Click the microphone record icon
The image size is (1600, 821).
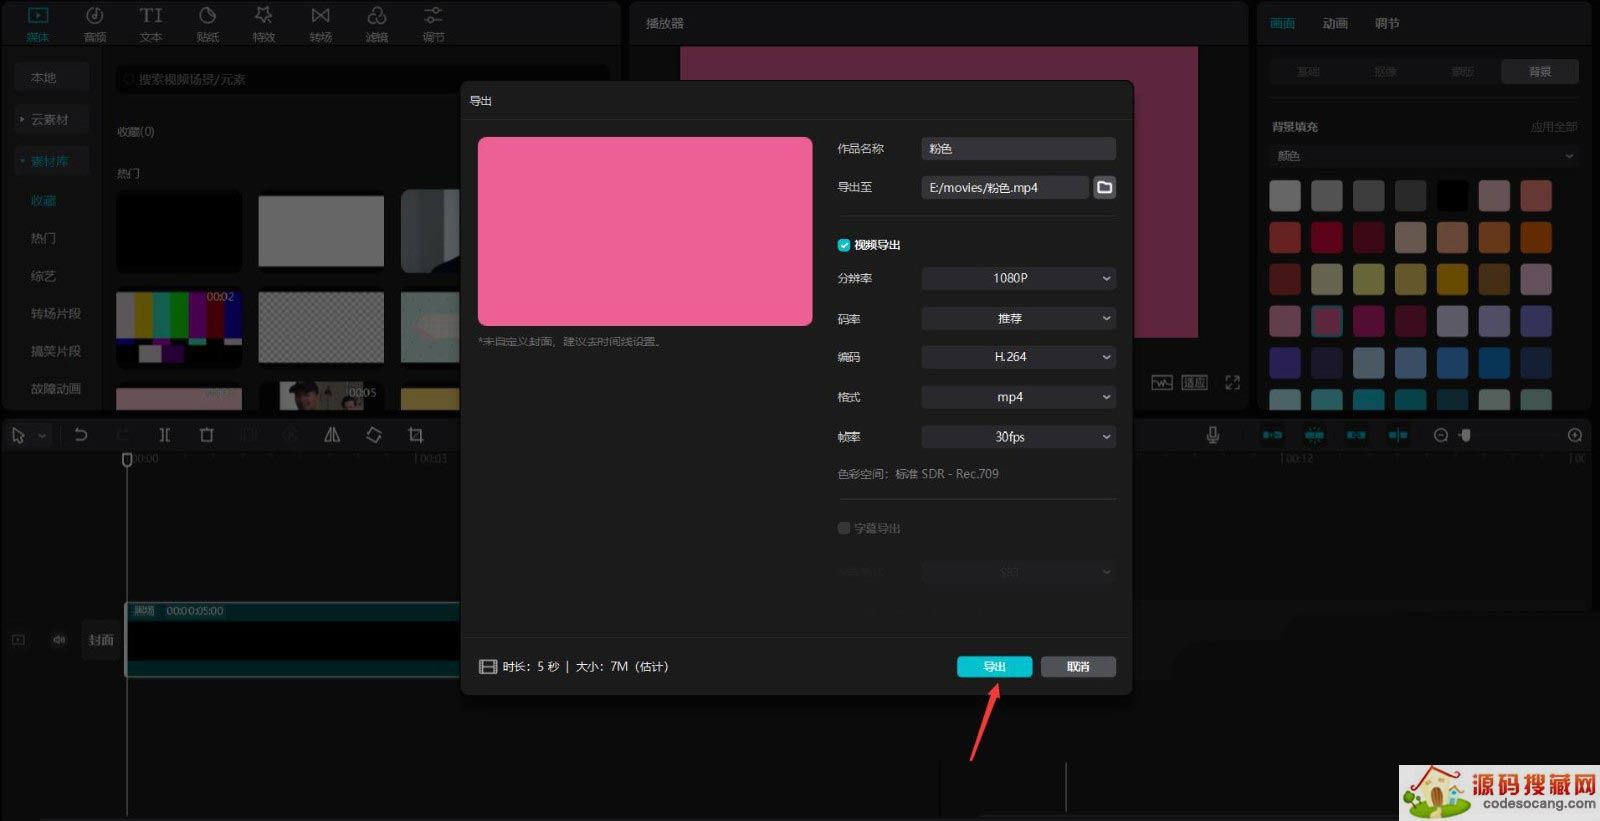tap(1212, 435)
